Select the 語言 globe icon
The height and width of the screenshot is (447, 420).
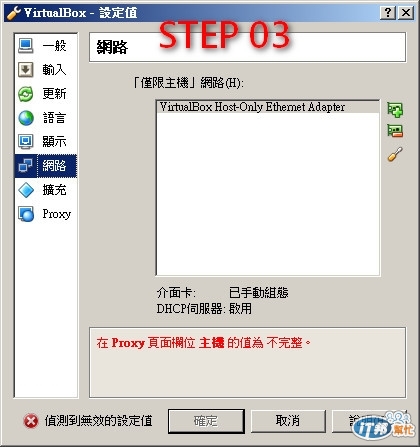pos(26,118)
